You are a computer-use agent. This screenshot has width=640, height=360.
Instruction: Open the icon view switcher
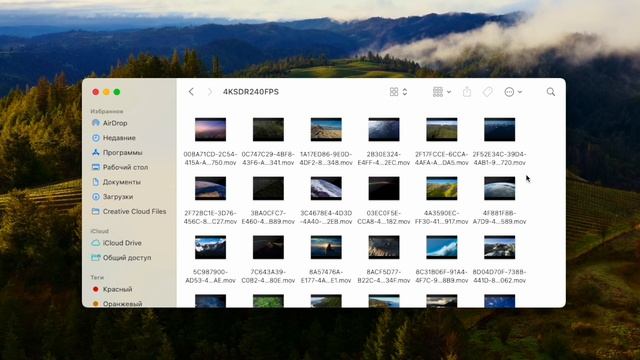coord(398,92)
